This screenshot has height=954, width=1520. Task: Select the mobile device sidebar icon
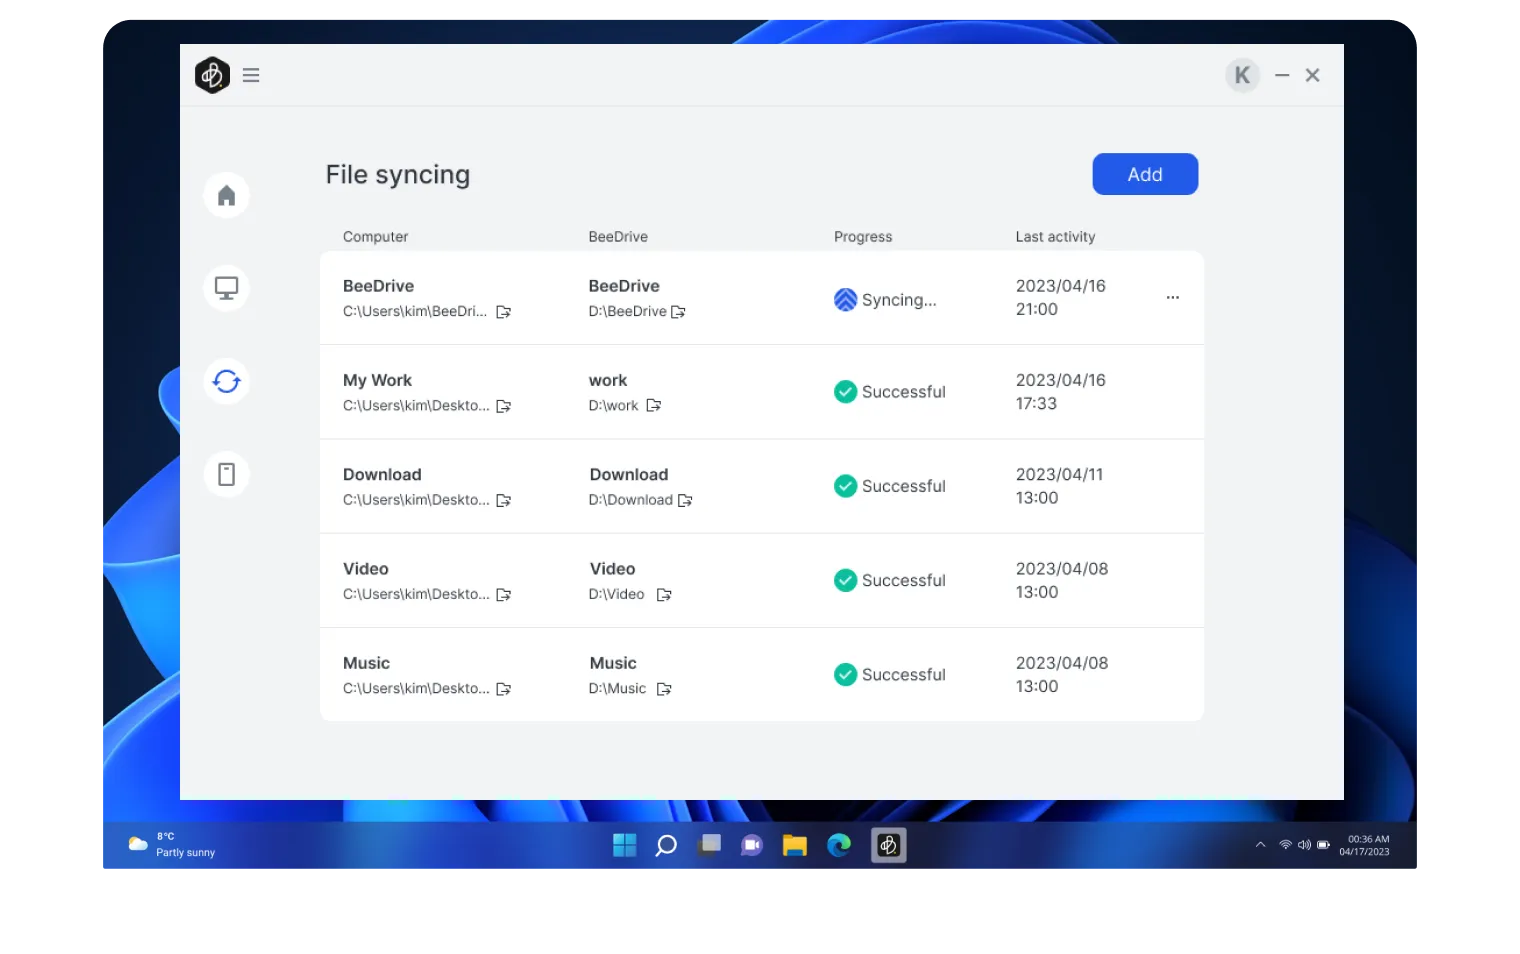(226, 474)
